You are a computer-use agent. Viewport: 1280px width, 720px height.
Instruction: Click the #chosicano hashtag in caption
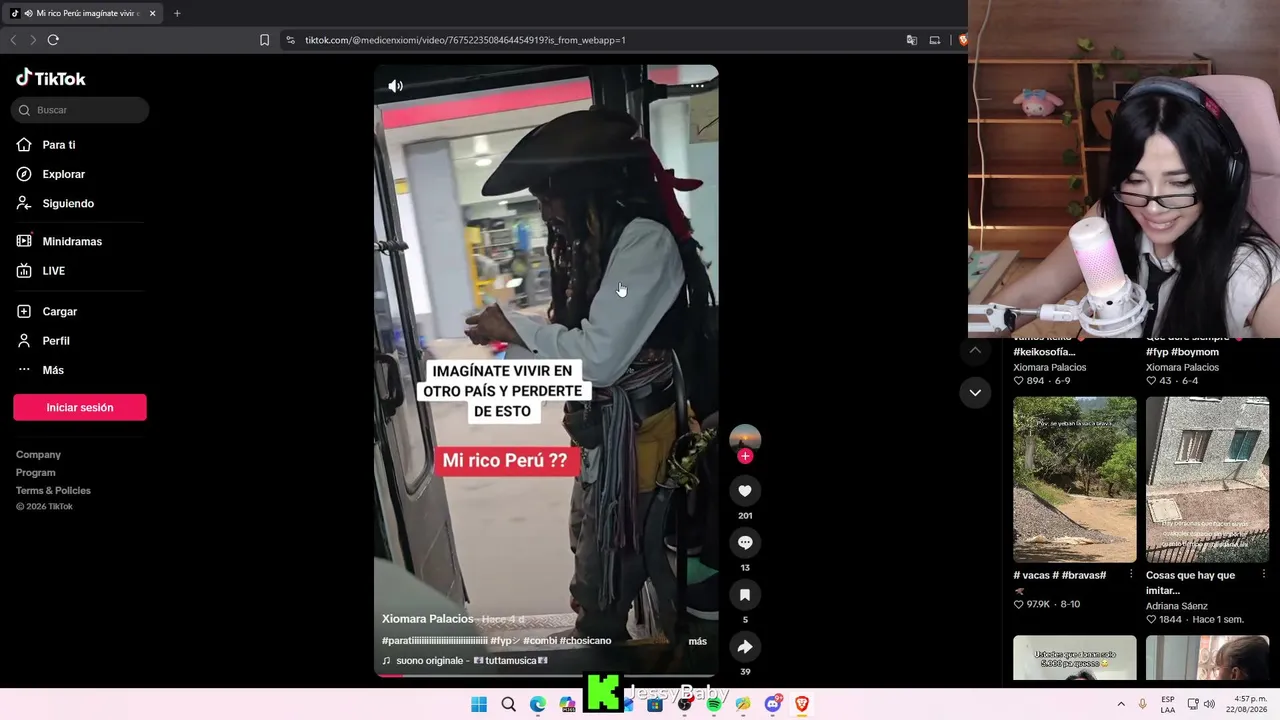click(585, 641)
